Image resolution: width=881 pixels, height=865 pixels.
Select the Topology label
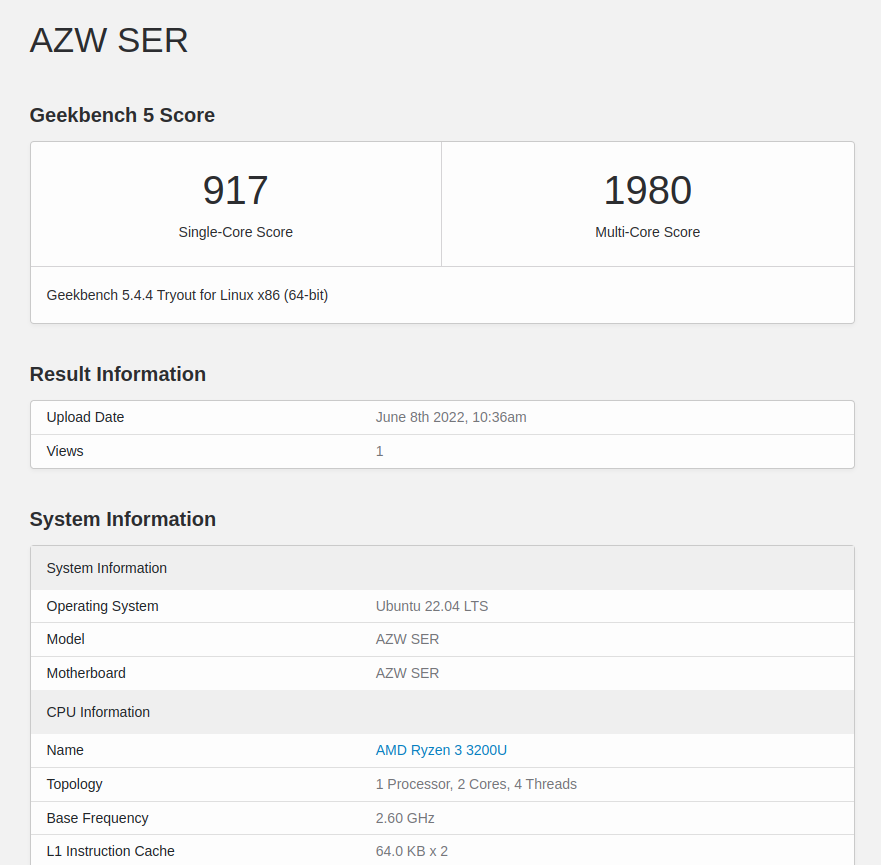tap(74, 784)
